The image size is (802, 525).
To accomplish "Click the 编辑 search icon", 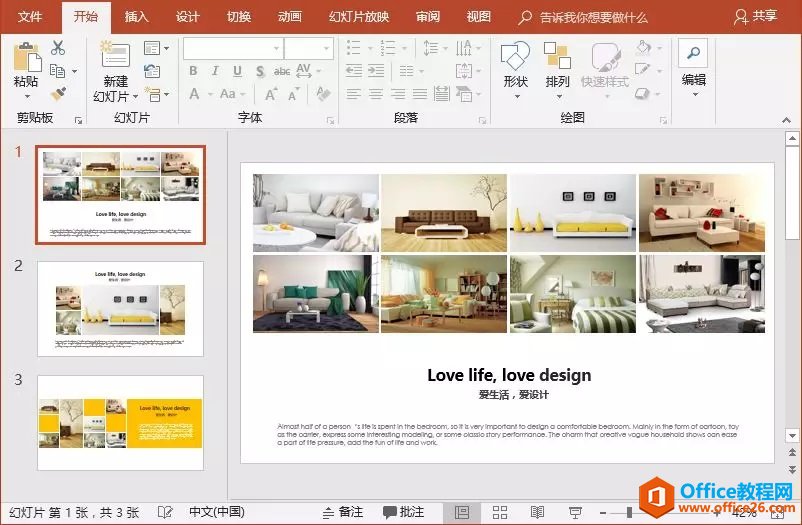I will pos(692,53).
